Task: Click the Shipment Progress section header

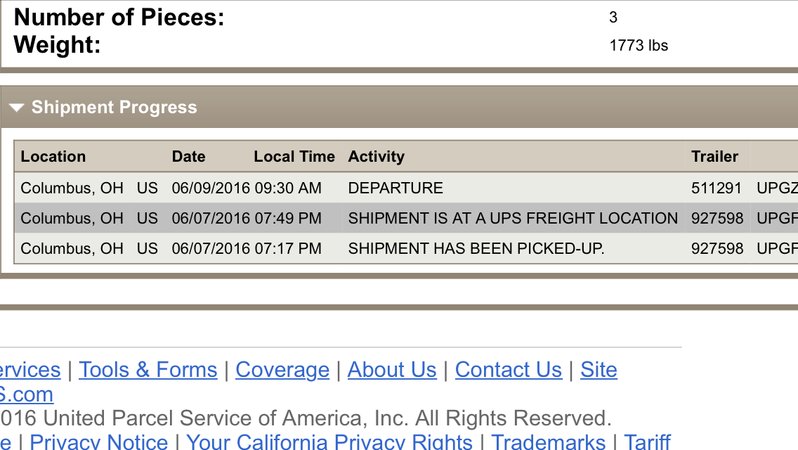Action: coord(399,107)
